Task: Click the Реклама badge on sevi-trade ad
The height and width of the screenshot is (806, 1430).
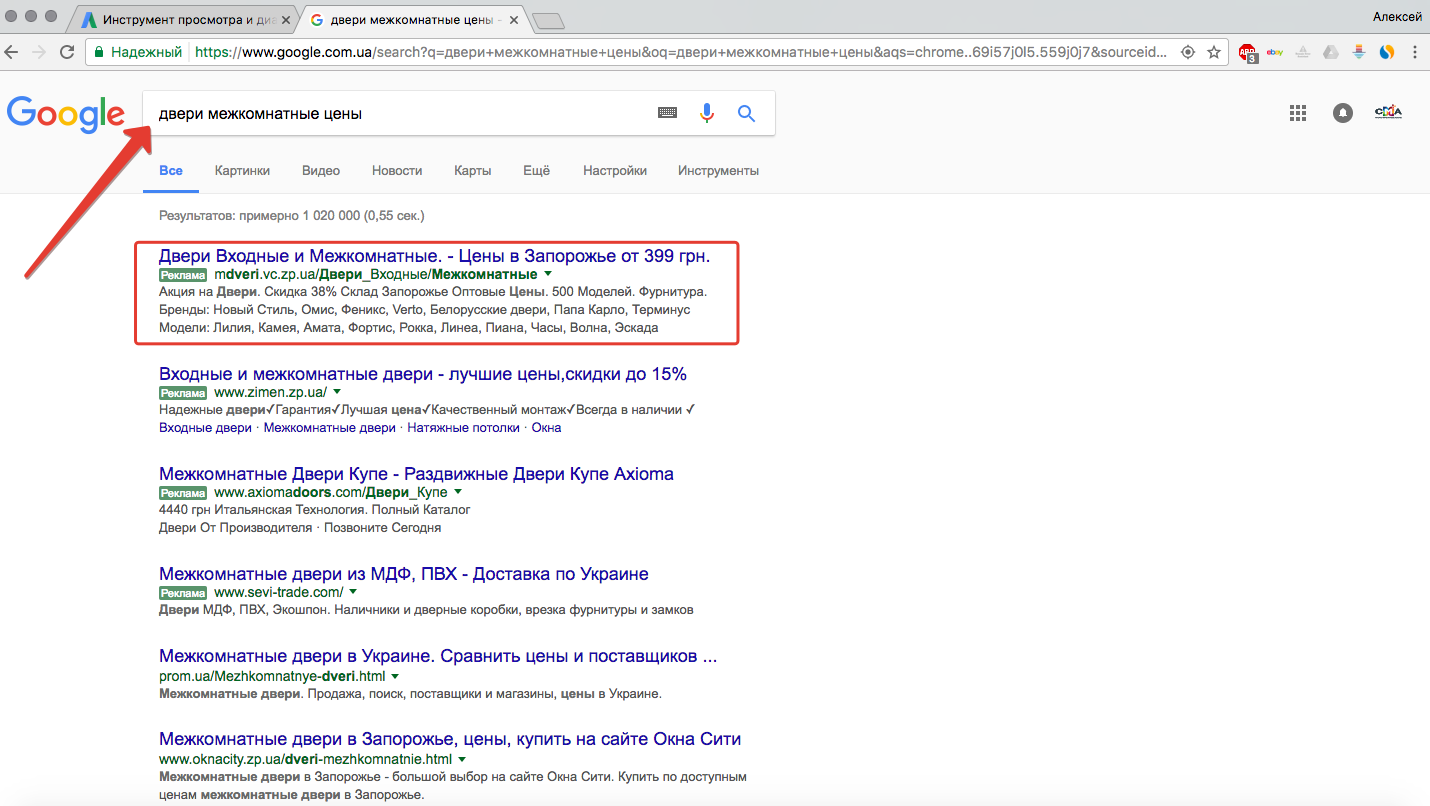Action: 183,593
